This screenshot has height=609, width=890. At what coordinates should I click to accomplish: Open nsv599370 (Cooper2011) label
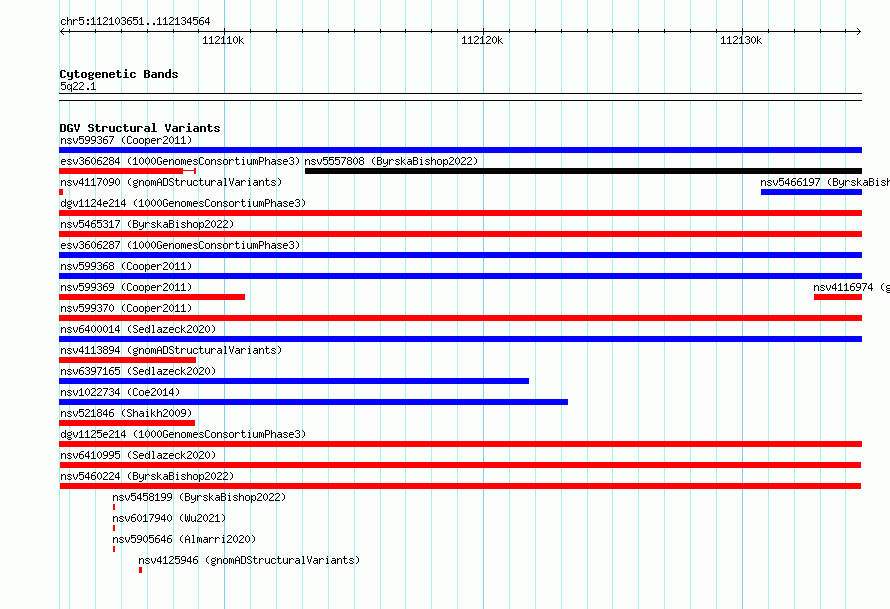pyautogui.click(x=126, y=308)
